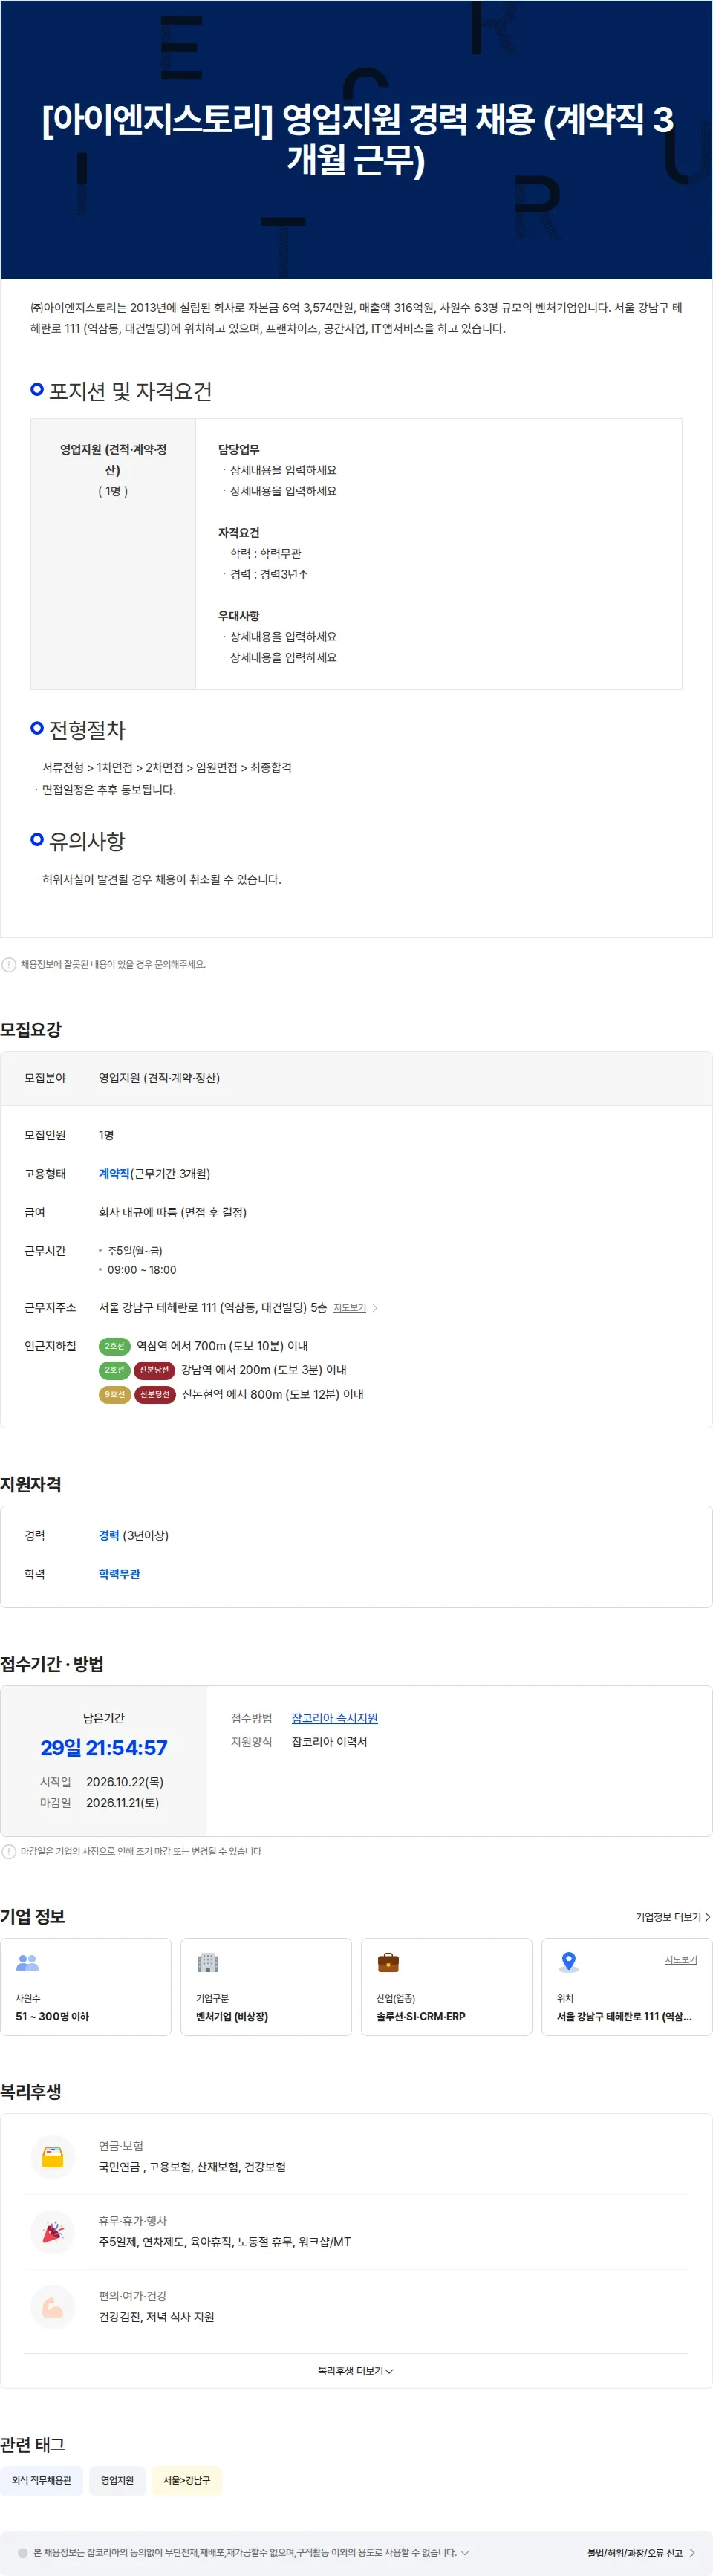This screenshot has width=713, height=2576.
Task: Click the 주5일제, 연차제도 benefits text
Action: [x=225, y=2242]
